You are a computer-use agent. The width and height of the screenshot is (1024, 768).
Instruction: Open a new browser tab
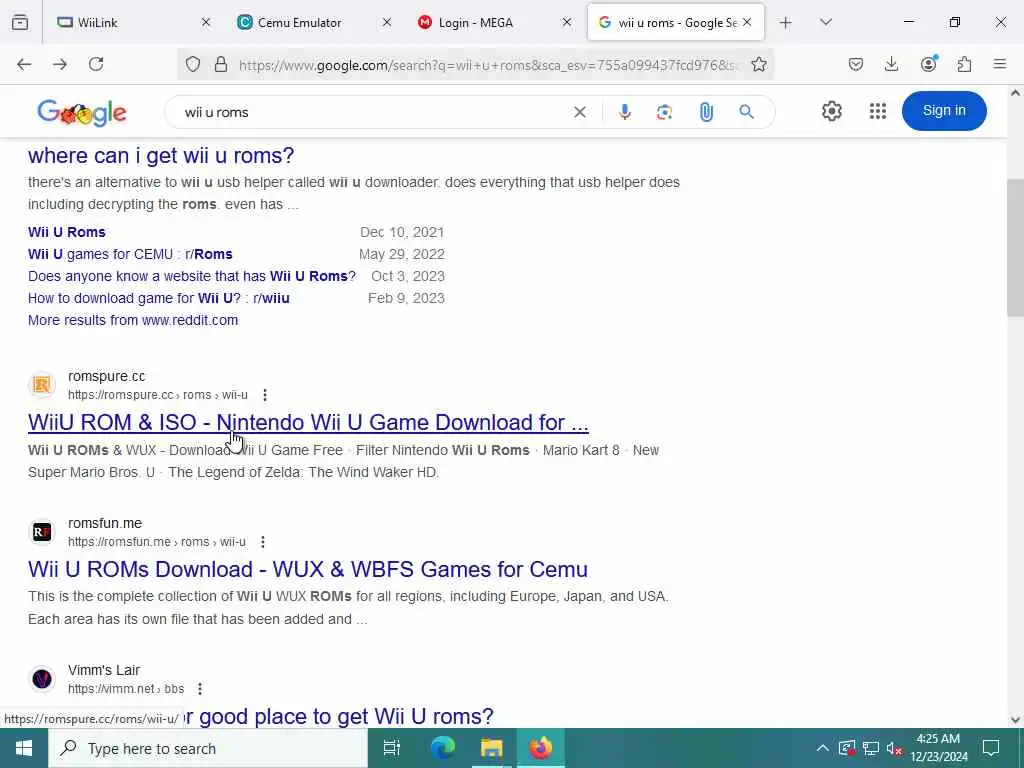click(x=786, y=23)
